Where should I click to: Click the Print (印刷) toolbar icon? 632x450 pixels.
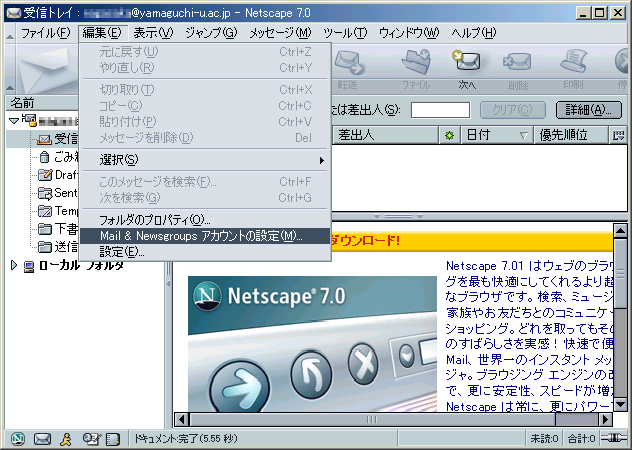pos(573,61)
